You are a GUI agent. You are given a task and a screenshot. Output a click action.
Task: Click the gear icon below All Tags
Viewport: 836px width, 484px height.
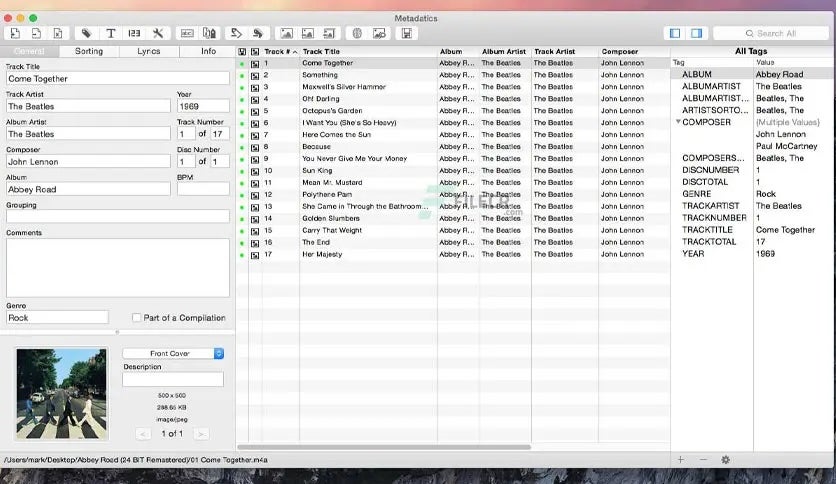click(725, 459)
